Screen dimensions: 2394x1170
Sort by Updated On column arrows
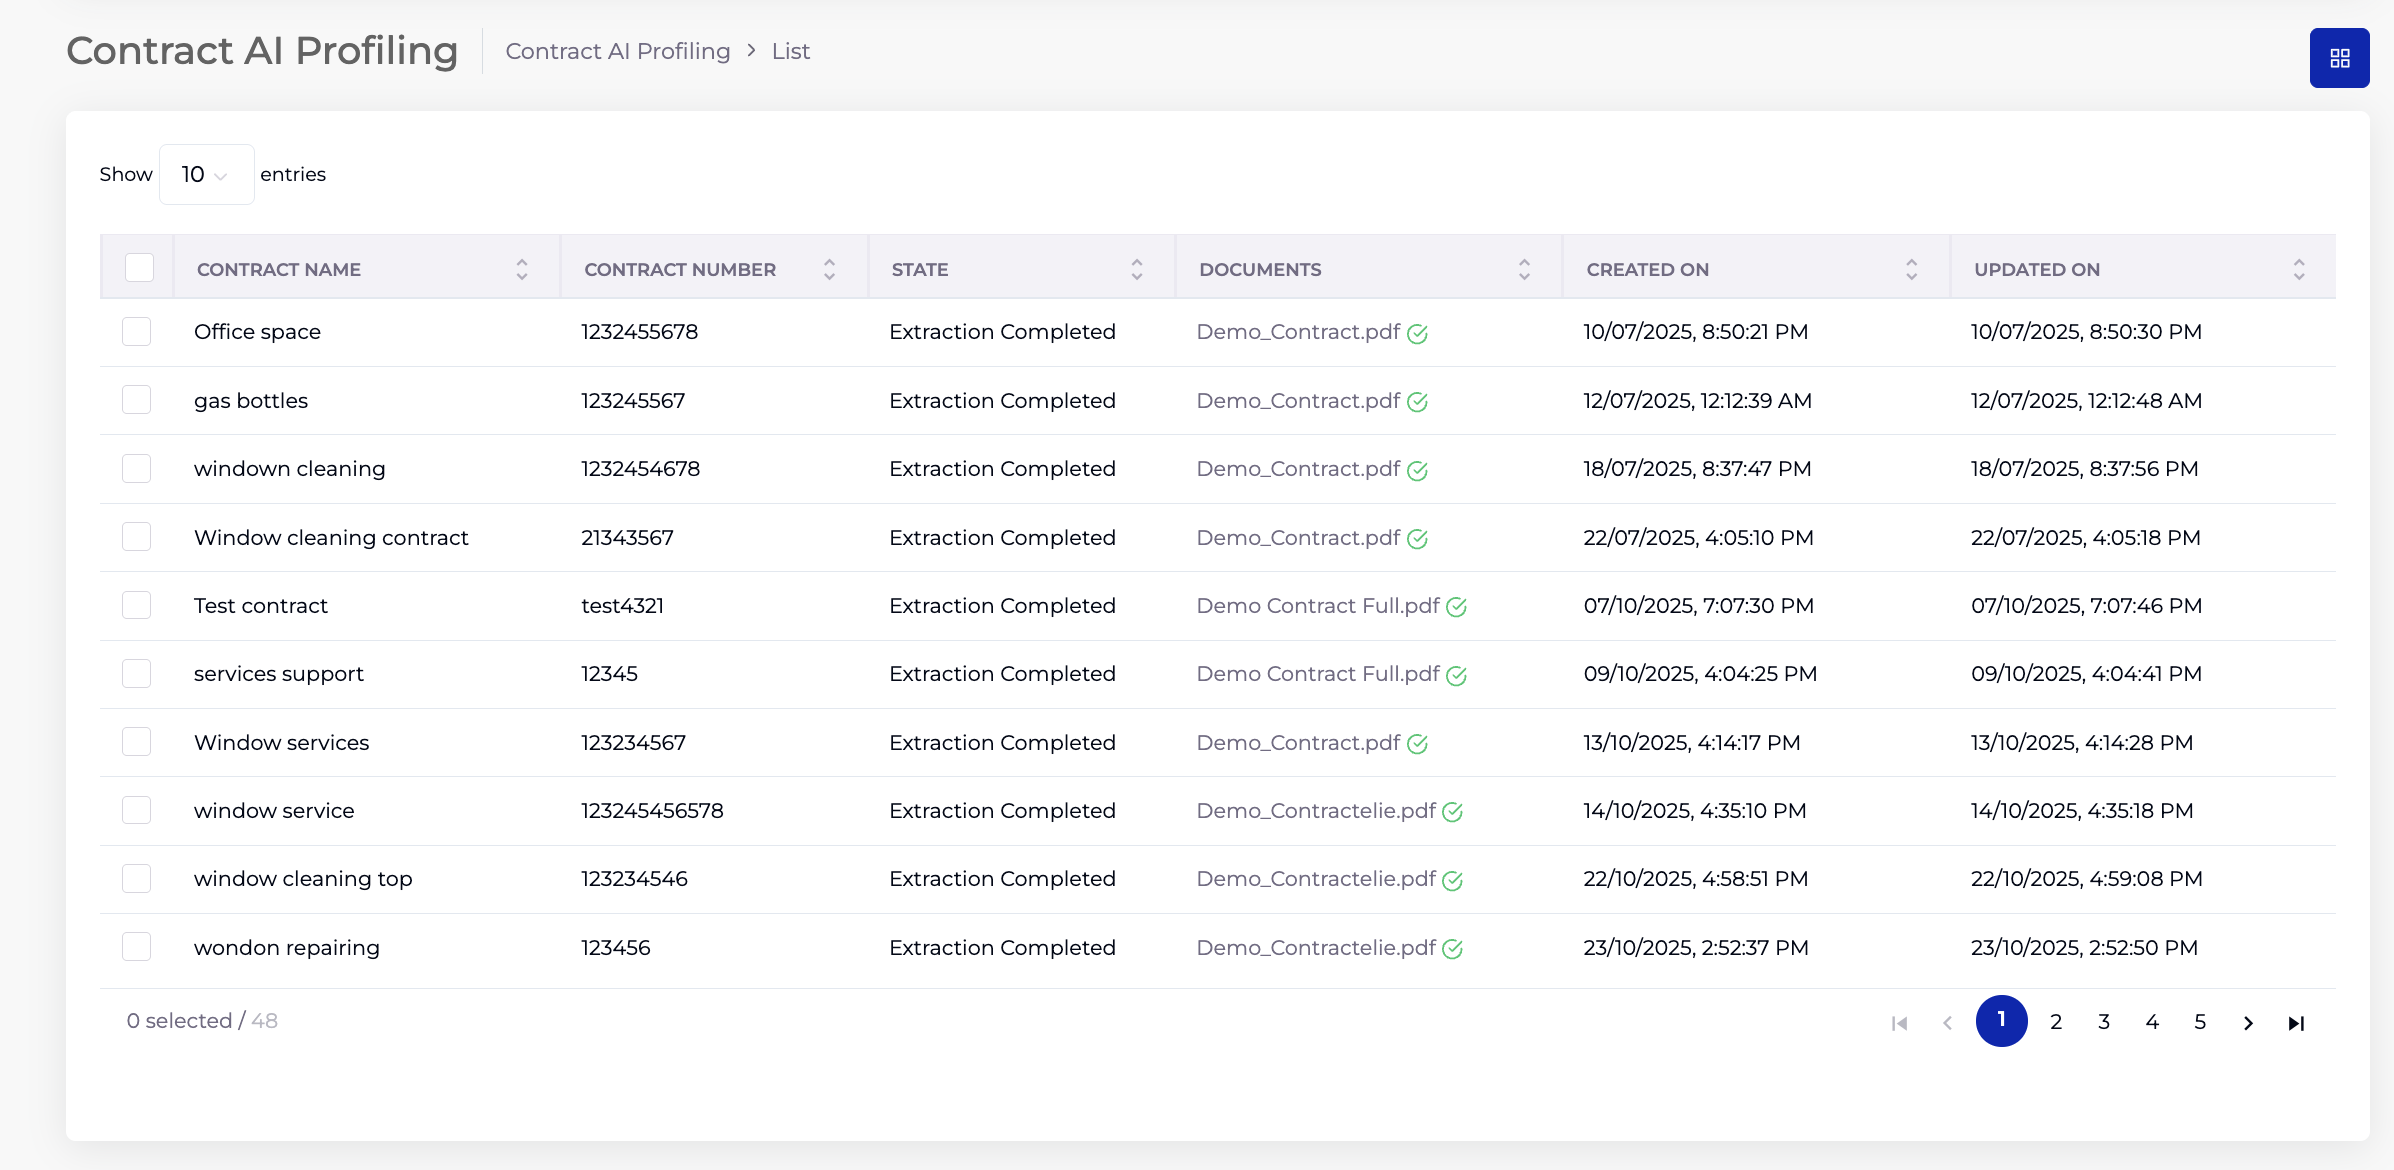click(2299, 269)
